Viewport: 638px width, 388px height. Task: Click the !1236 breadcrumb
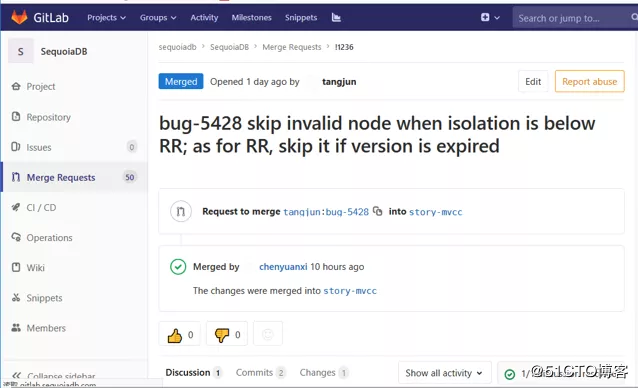click(x=344, y=47)
